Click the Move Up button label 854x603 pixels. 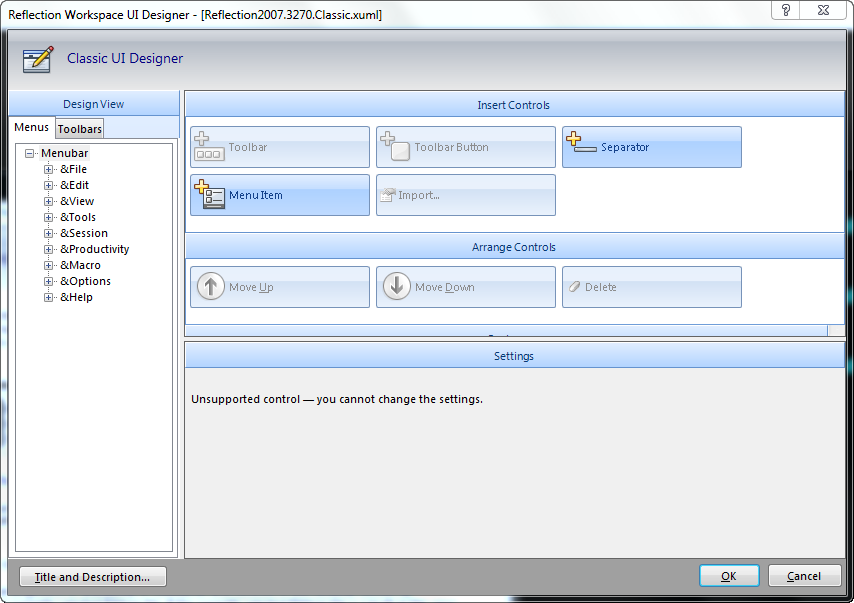click(251, 287)
